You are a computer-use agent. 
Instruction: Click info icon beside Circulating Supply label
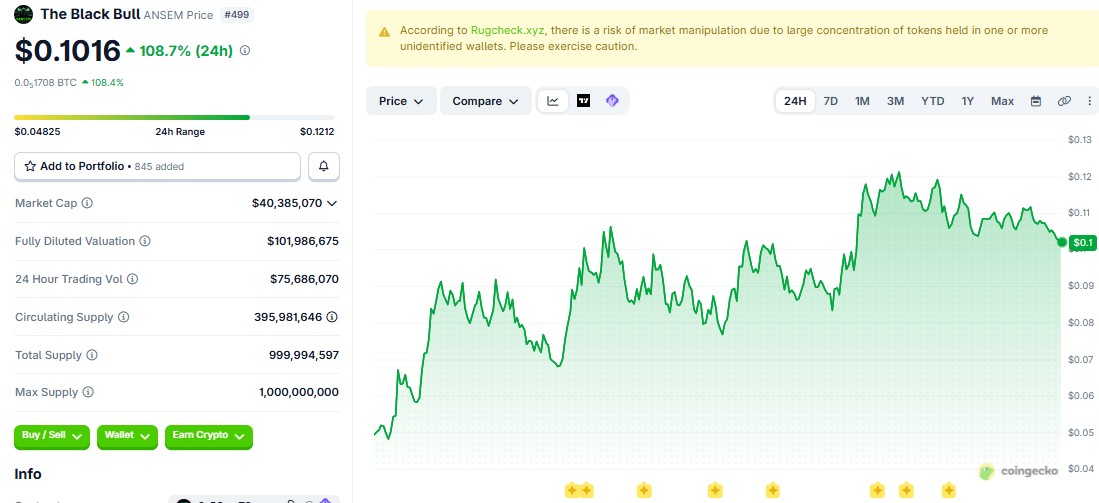(123, 317)
